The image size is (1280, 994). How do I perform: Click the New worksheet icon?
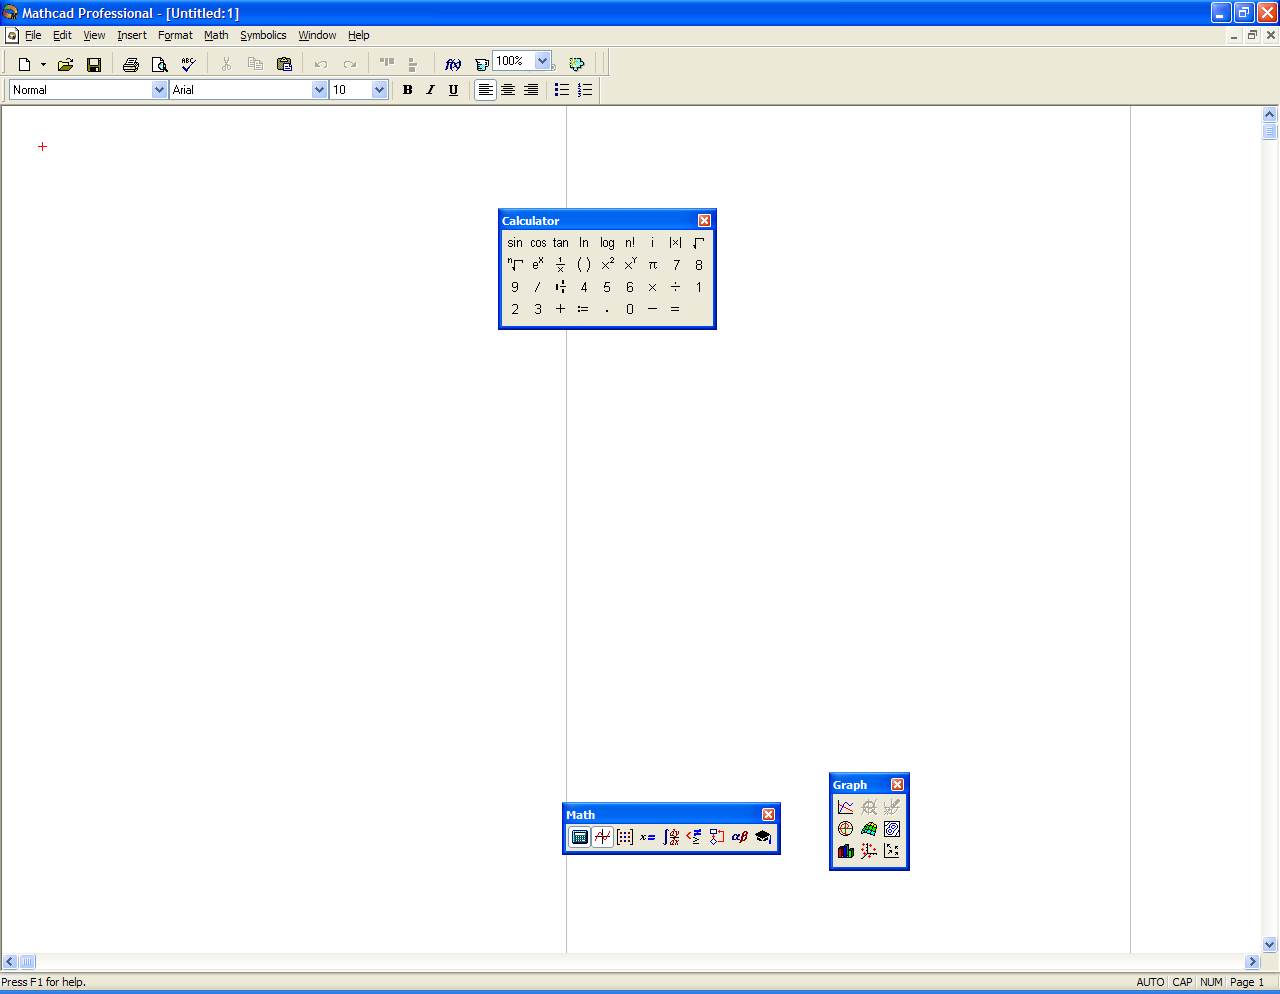(24, 64)
